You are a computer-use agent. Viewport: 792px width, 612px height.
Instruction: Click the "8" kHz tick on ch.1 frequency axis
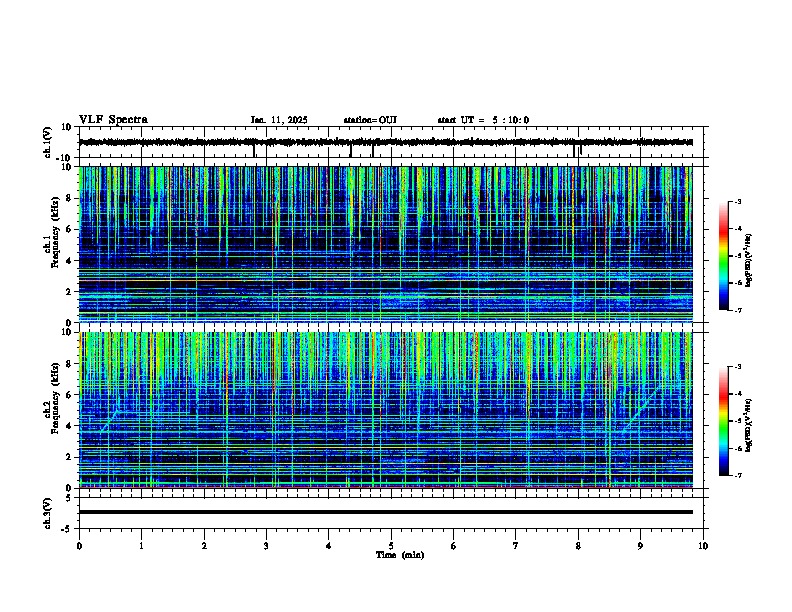(70, 198)
